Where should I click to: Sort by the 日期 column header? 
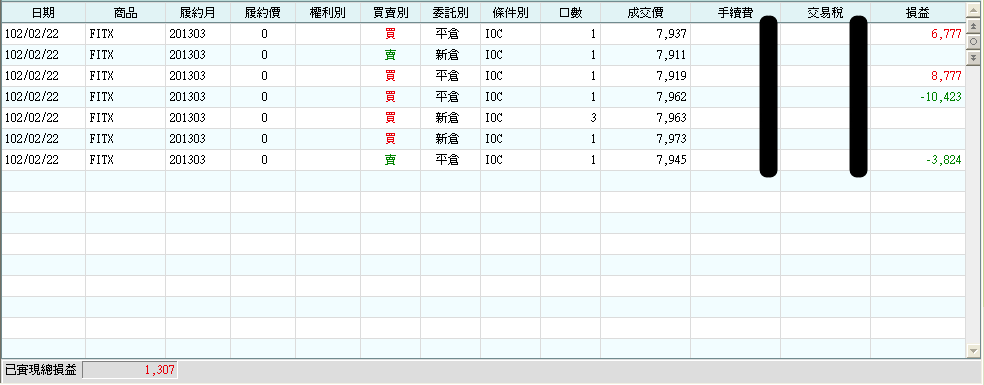coord(43,13)
